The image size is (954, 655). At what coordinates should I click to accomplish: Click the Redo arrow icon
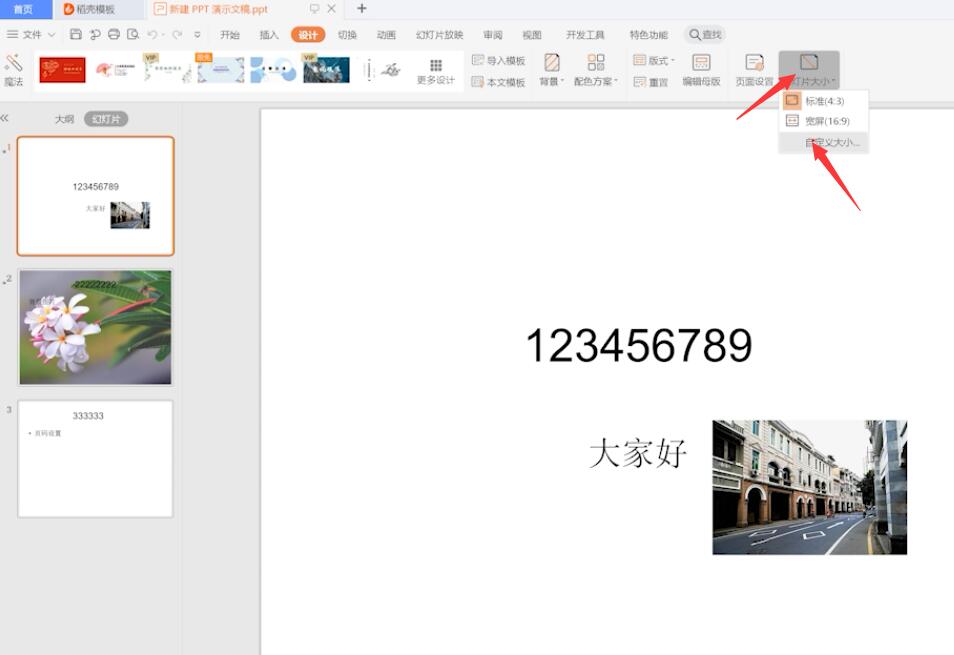(177, 35)
